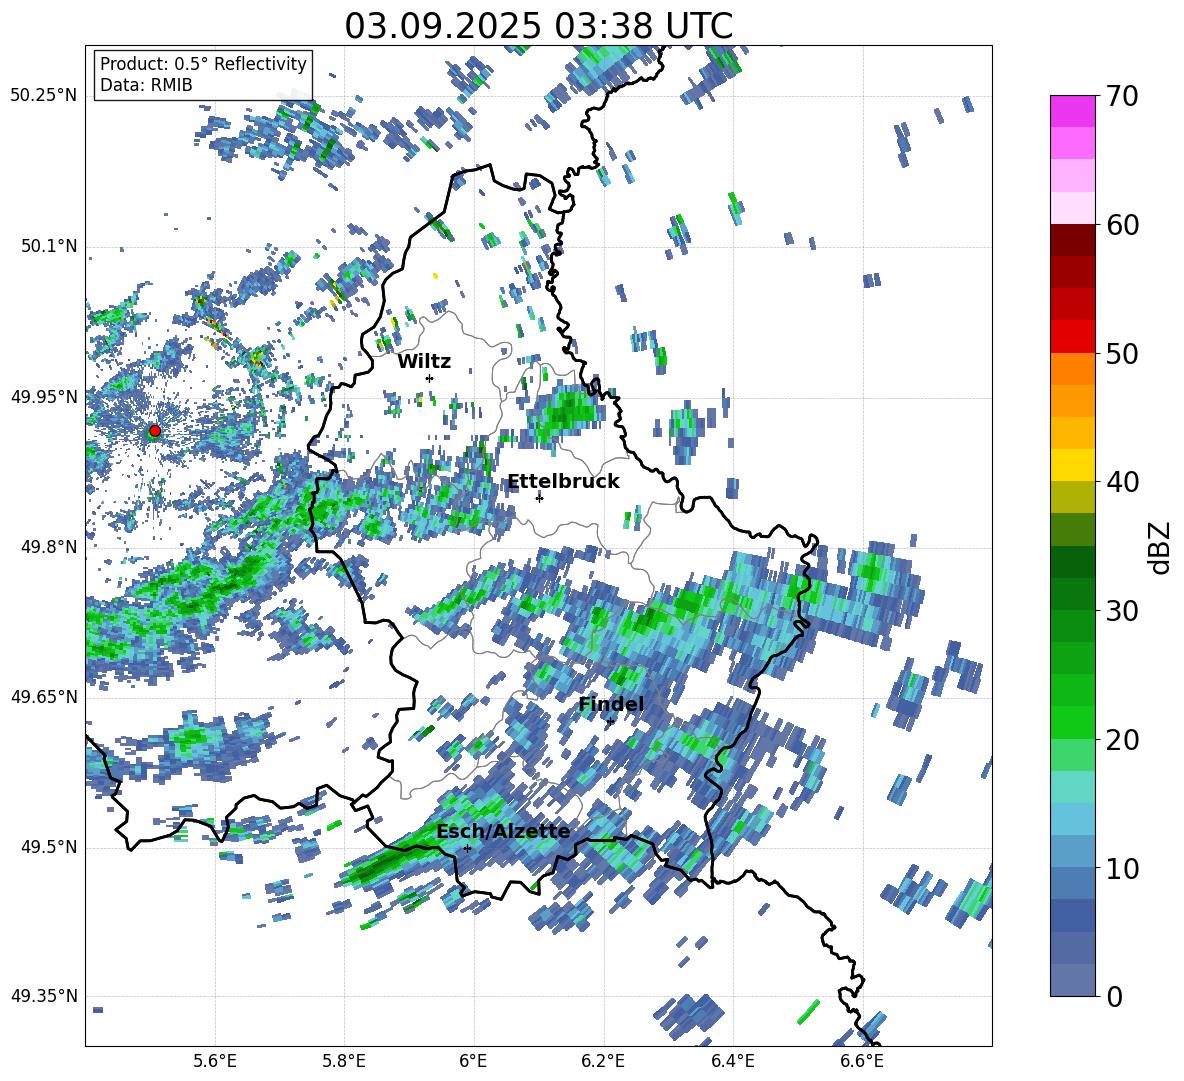The height and width of the screenshot is (1081, 1184).
Task: Click the colorbar tick label 20
Action: [x=1123, y=740]
